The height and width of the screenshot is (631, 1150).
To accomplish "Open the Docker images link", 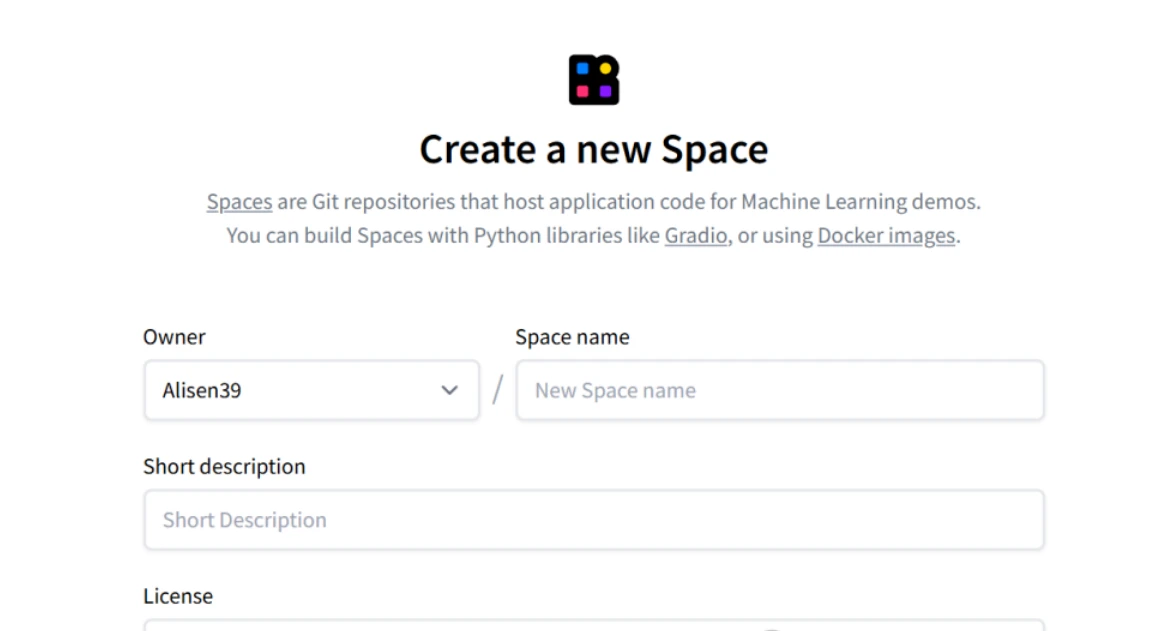I will coord(886,236).
